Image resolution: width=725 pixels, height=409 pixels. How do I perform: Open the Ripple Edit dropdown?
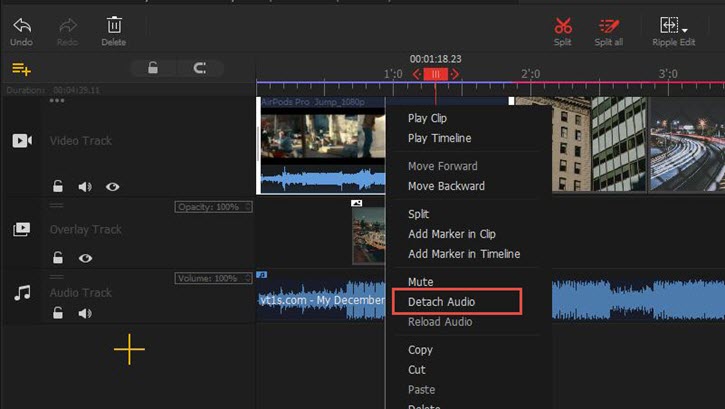[x=672, y=25]
